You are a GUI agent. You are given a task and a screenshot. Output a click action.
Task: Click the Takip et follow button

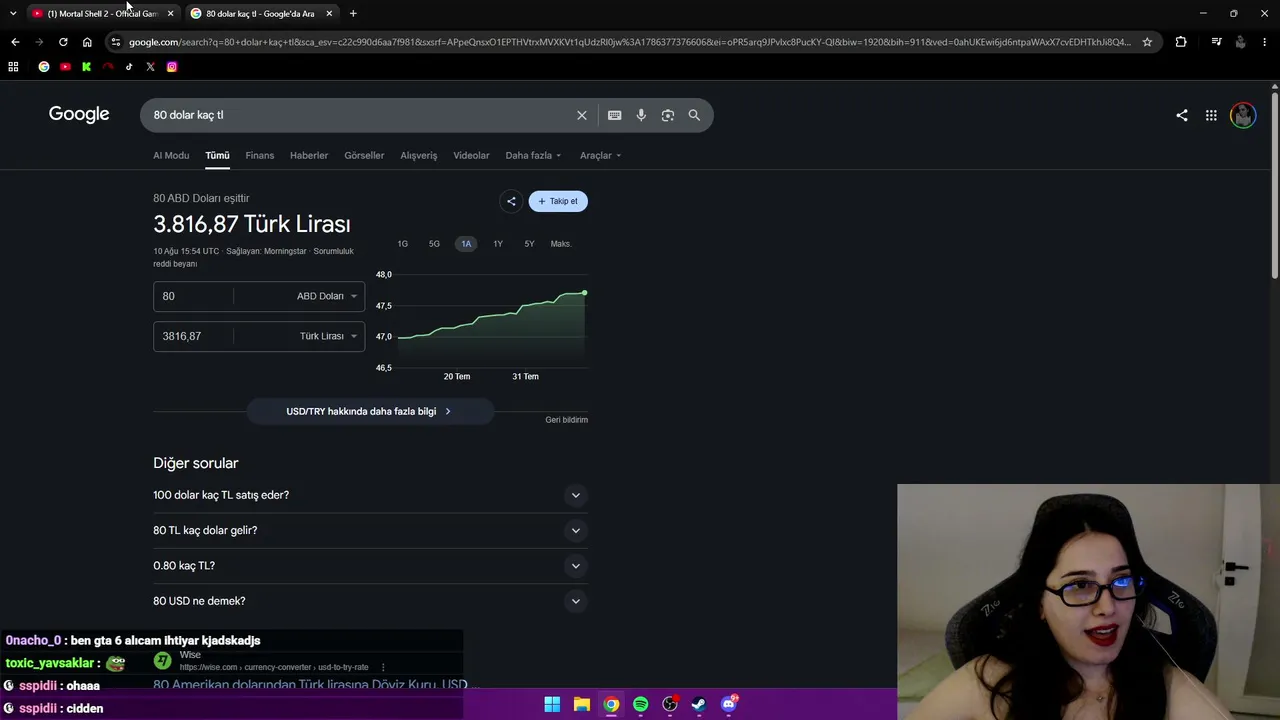point(558,201)
